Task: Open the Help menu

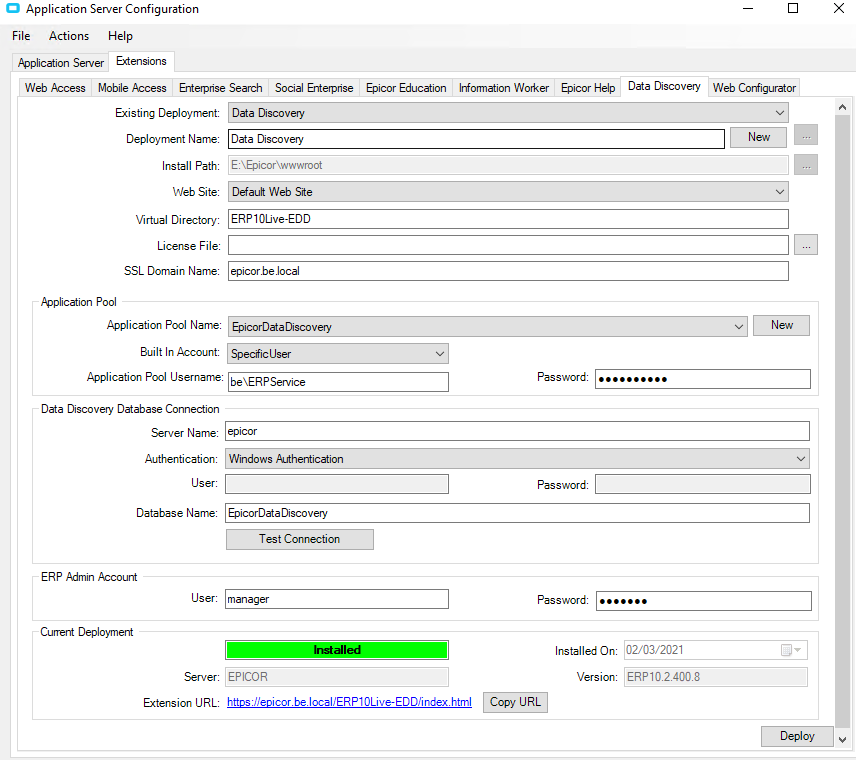Action: pos(120,36)
